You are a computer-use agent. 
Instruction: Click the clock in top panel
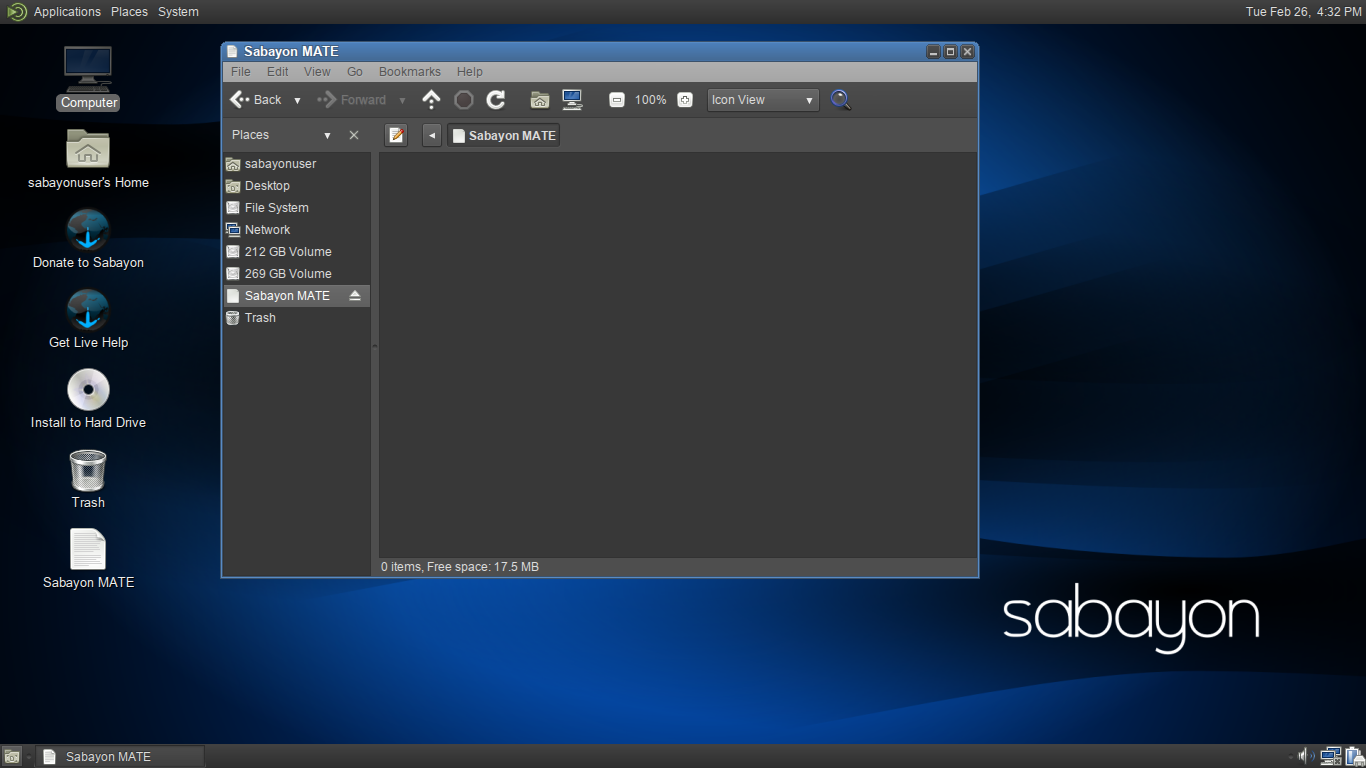[x=1303, y=12]
